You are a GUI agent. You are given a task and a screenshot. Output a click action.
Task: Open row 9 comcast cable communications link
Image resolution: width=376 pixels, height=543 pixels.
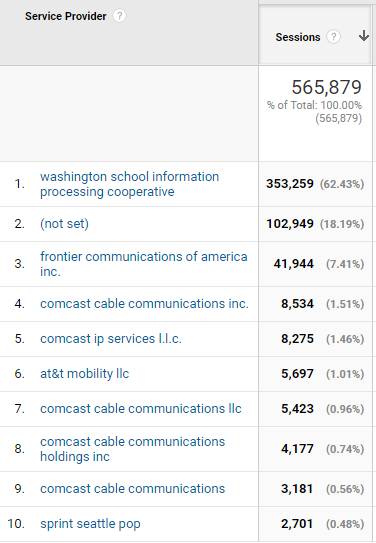(133, 489)
